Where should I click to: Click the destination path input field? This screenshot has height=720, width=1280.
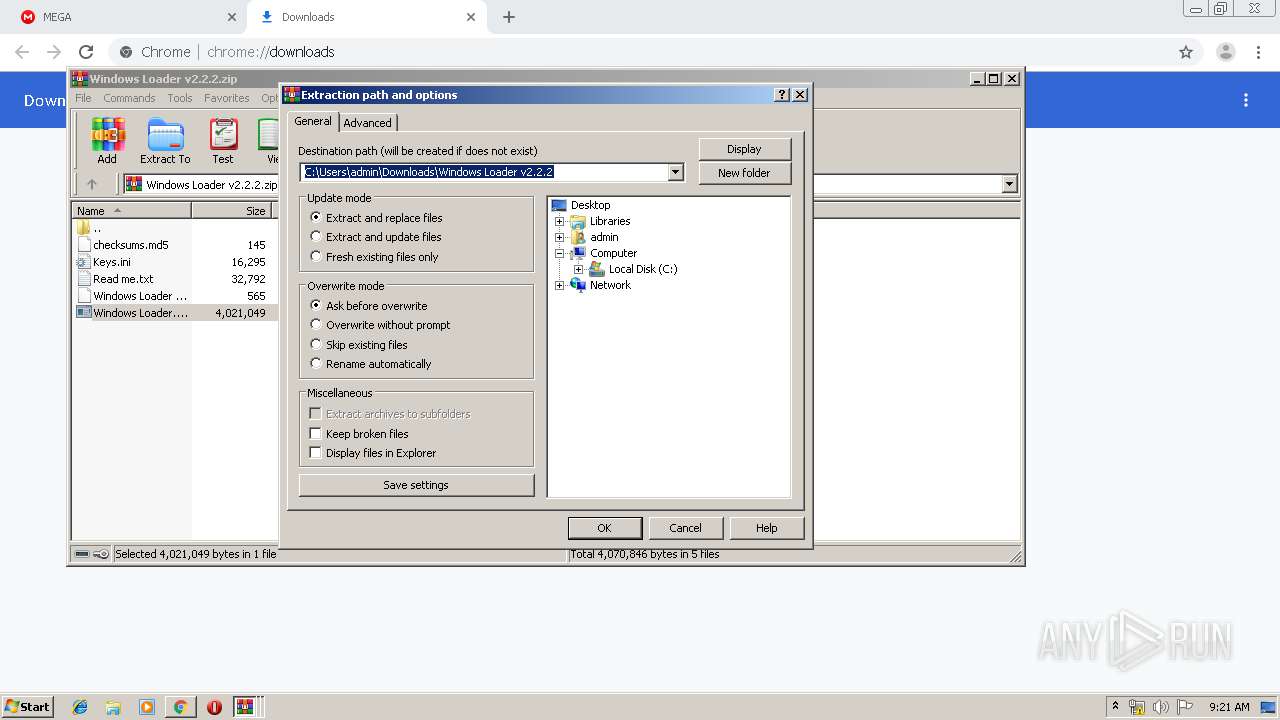click(484, 172)
